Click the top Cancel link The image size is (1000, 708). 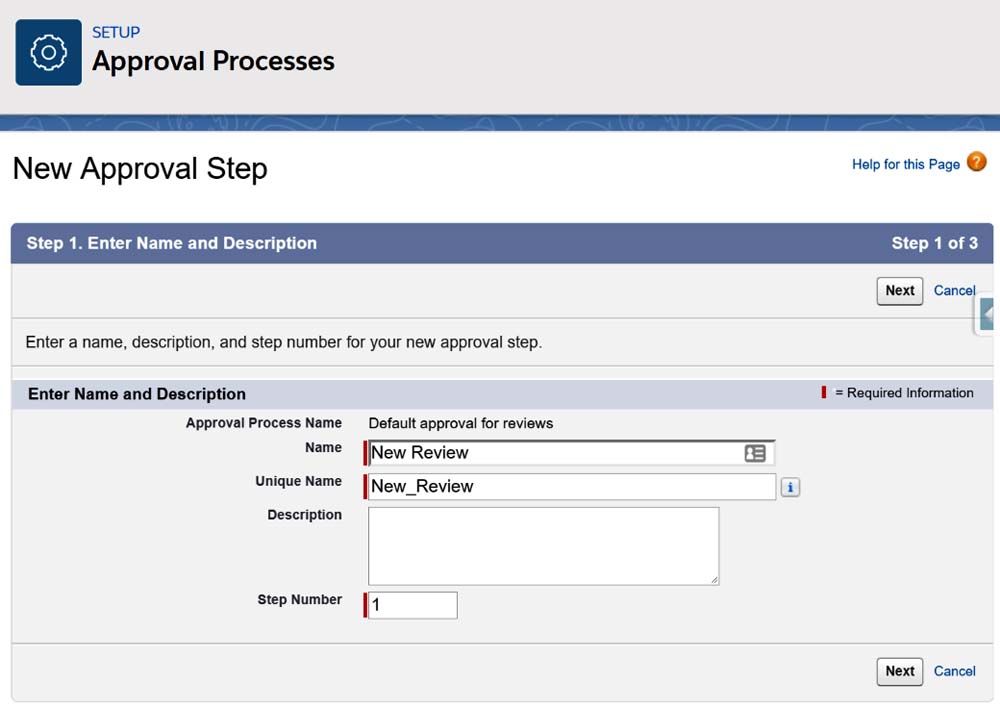click(954, 291)
